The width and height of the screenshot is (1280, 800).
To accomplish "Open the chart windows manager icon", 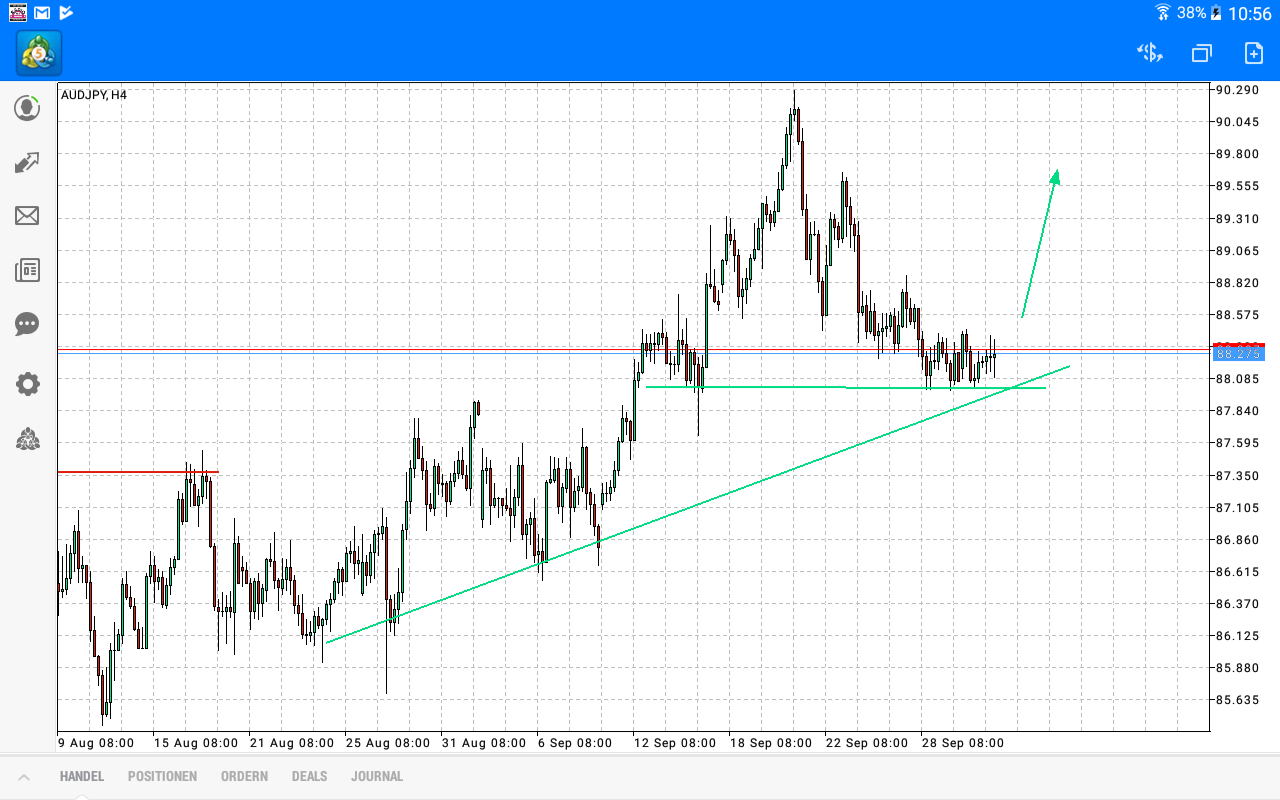I will point(1201,52).
